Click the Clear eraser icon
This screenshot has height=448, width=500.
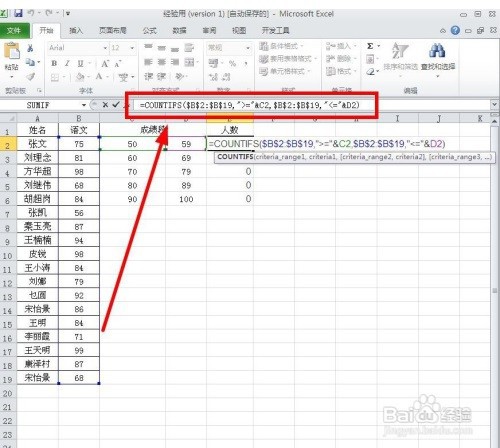(370, 72)
